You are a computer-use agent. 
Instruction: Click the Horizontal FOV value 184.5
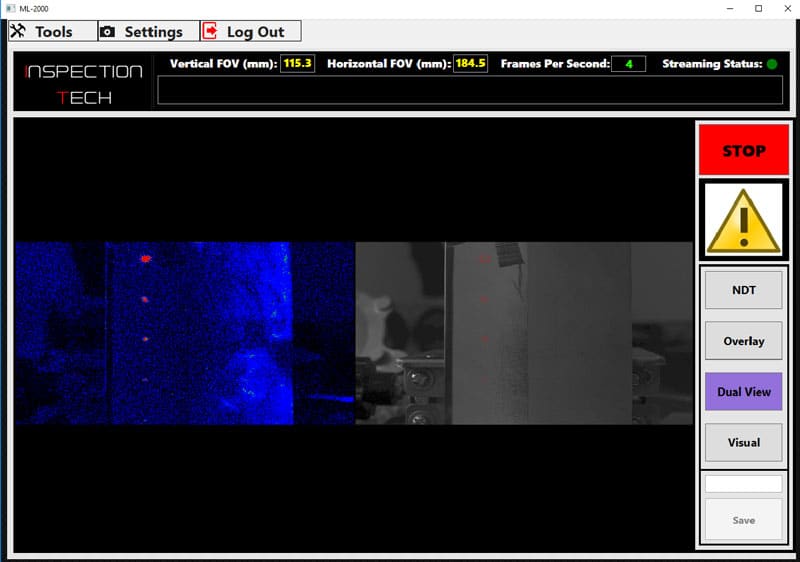click(470, 63)
